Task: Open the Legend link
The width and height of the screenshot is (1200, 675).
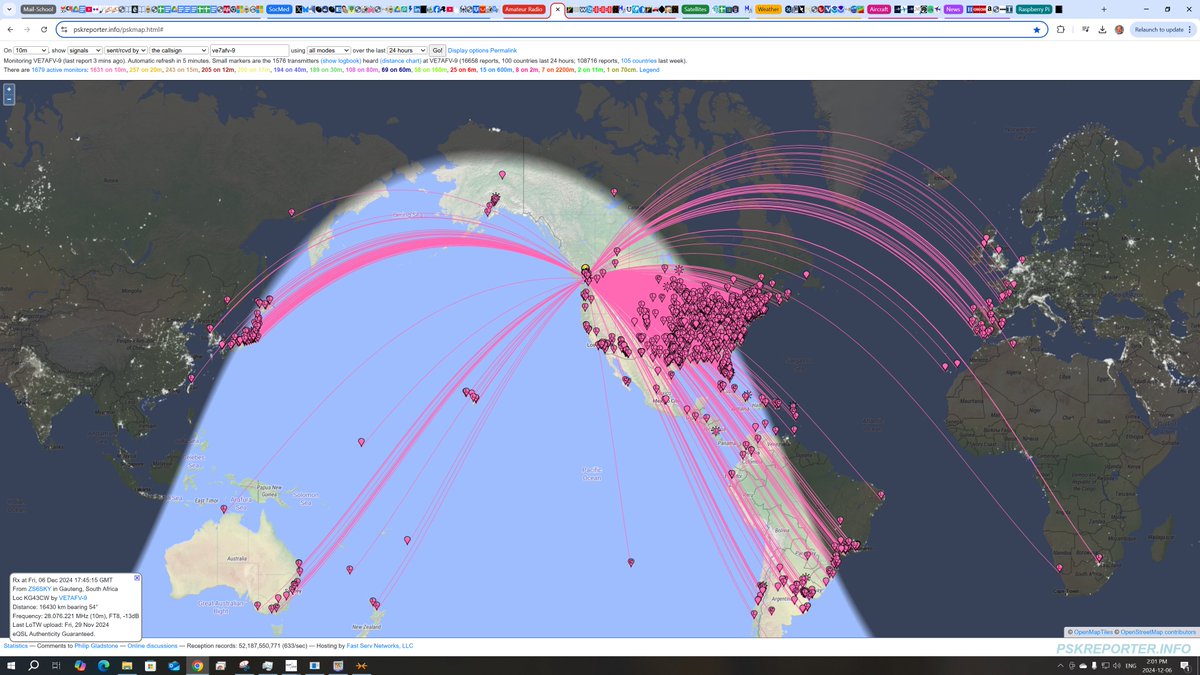Action: 649,70
